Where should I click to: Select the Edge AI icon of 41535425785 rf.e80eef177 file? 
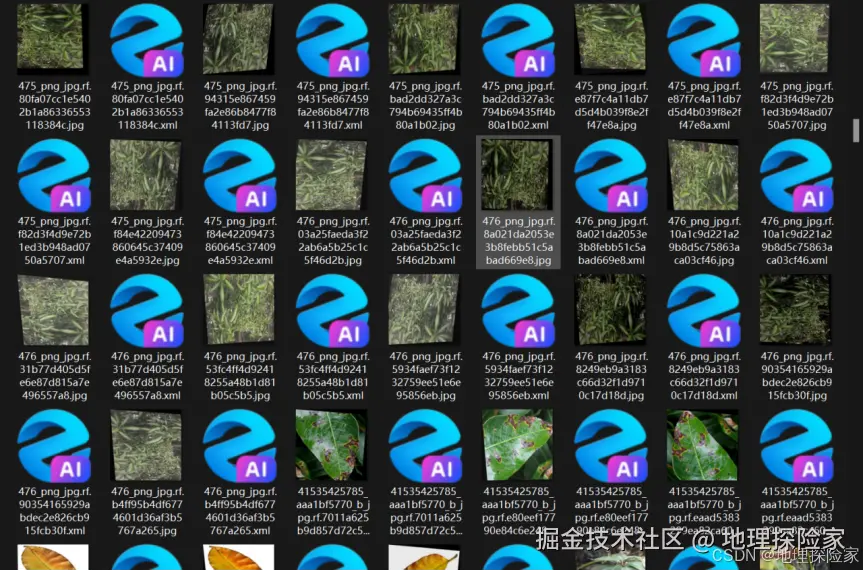point(611,446)
